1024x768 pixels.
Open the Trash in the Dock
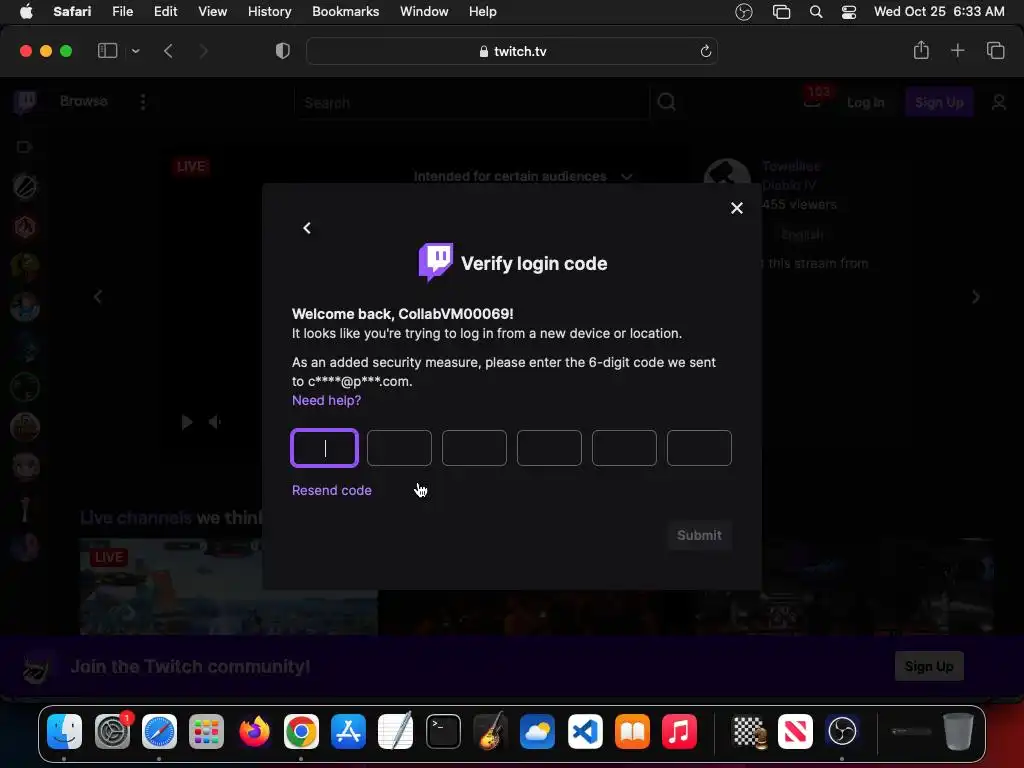957,731
